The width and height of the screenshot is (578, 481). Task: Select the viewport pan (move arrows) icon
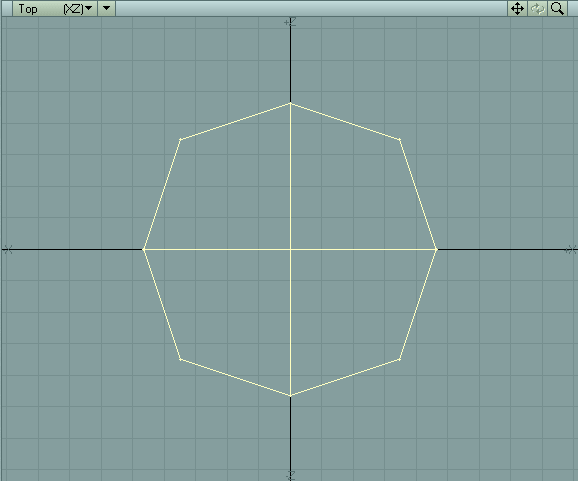(x=517, y=8)
